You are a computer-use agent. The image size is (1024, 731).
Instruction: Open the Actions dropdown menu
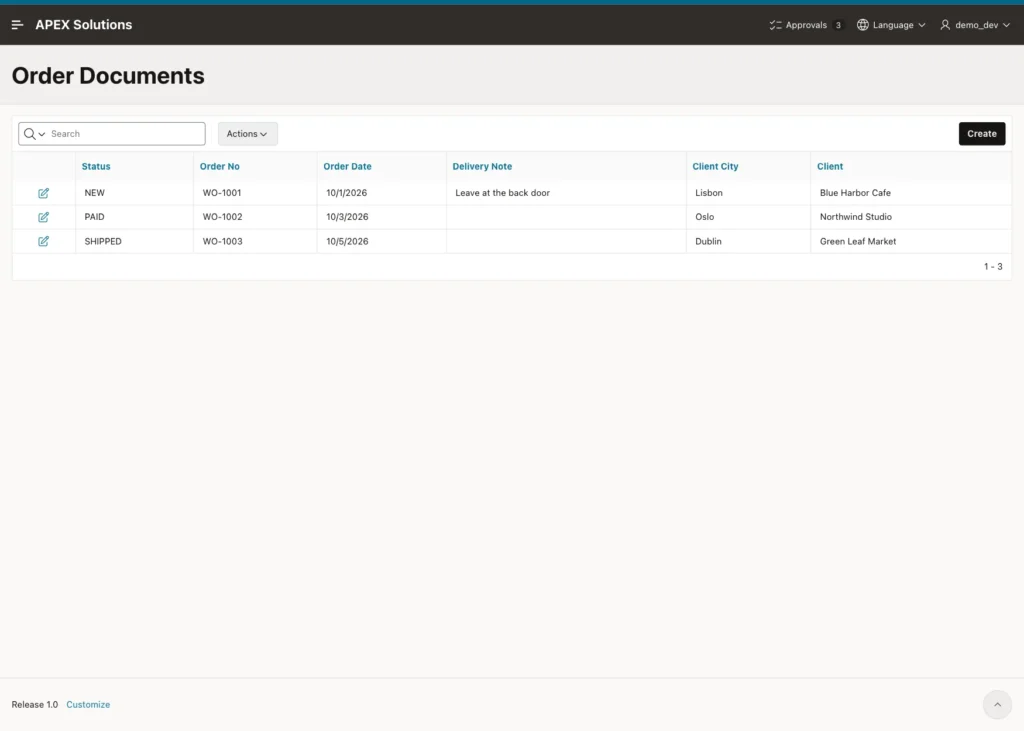click(248, 134)
